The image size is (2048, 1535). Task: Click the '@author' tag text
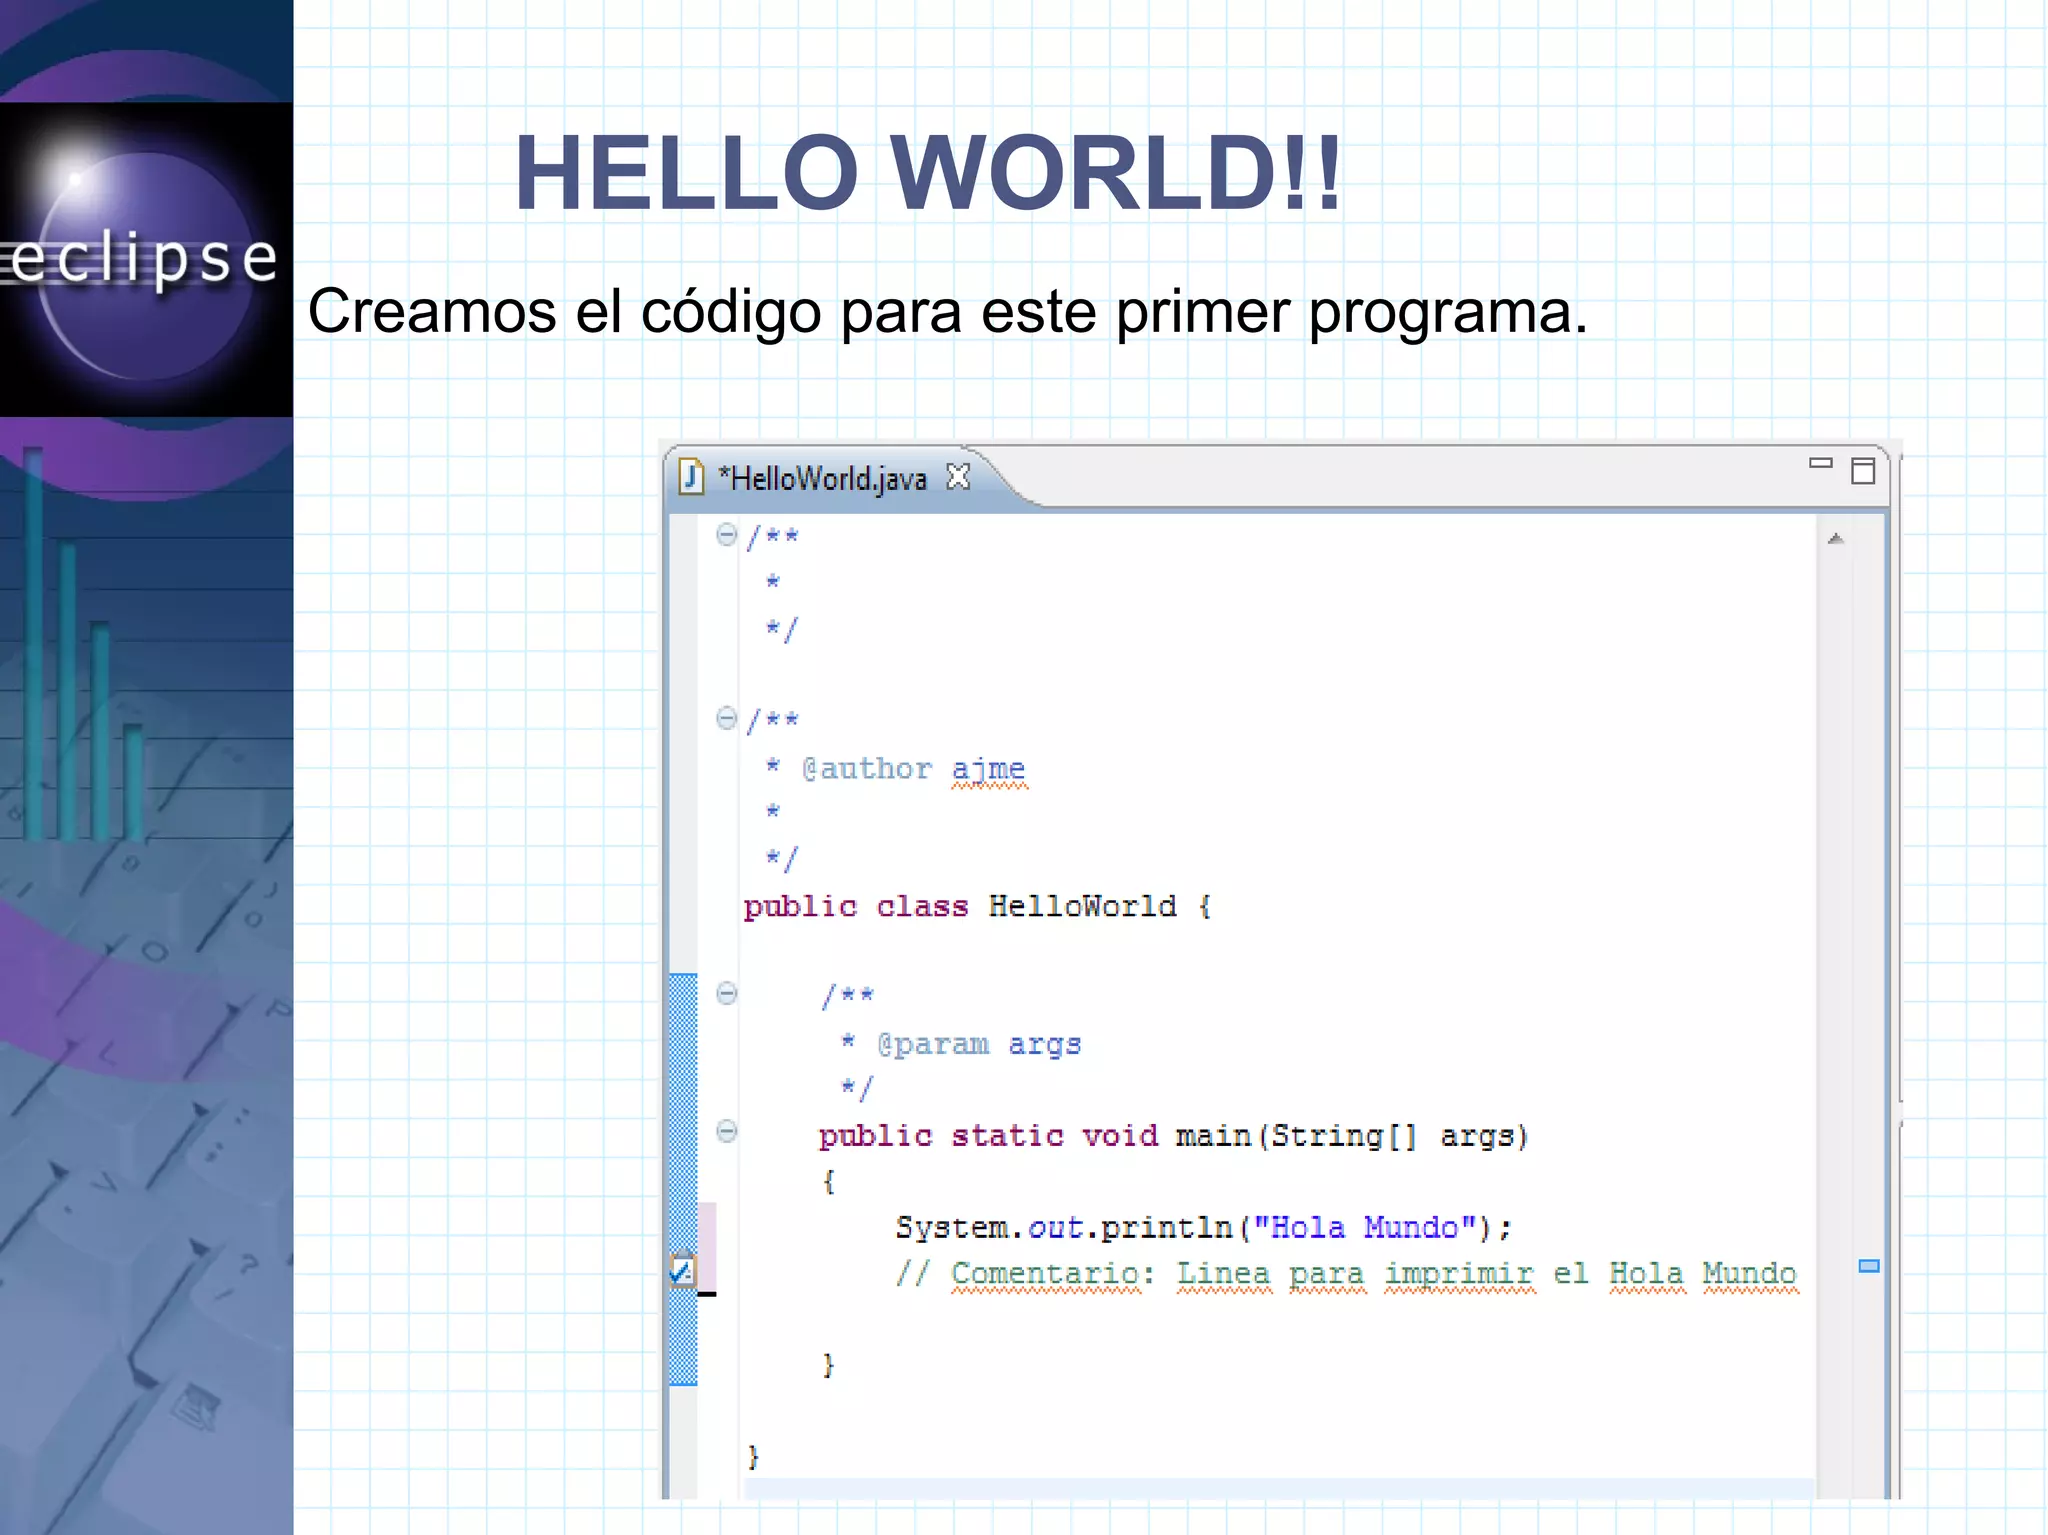[x=866, y=768]
